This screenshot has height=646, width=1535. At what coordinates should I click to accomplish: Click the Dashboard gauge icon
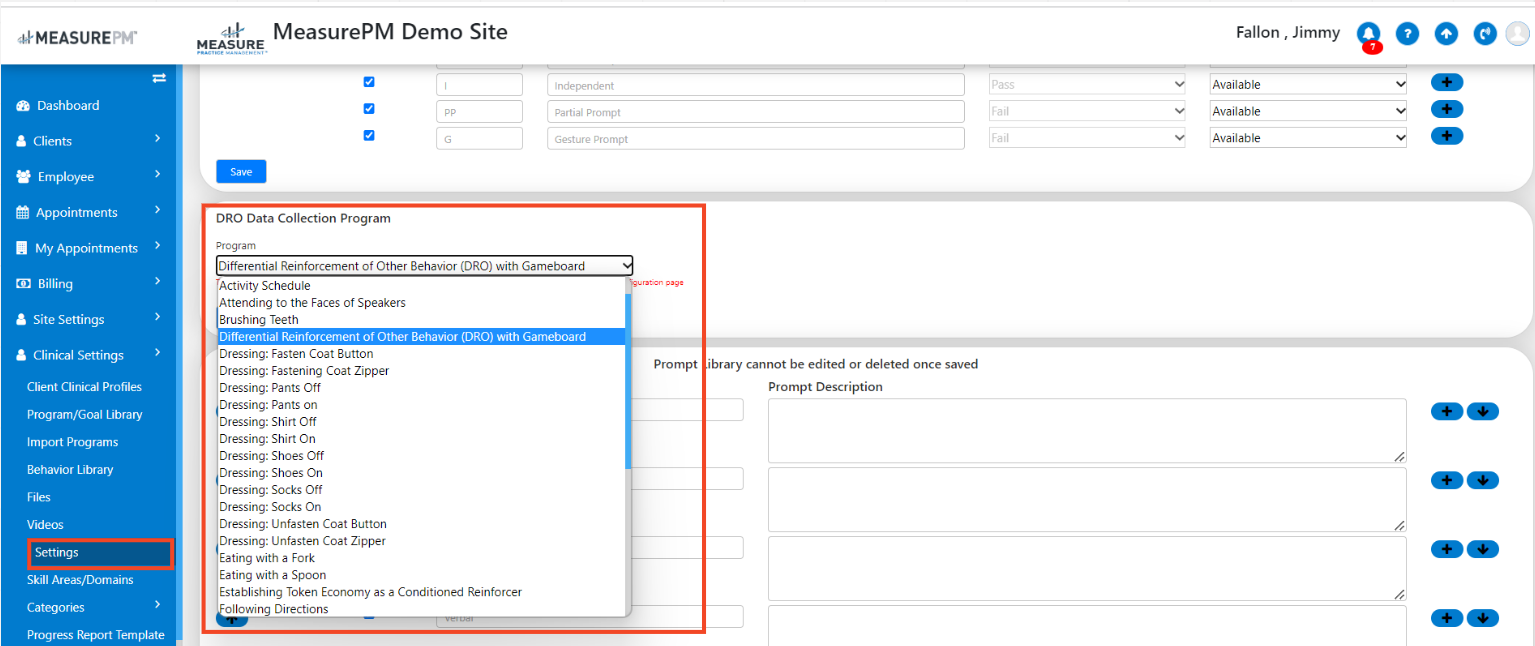(x=23, y=106)
